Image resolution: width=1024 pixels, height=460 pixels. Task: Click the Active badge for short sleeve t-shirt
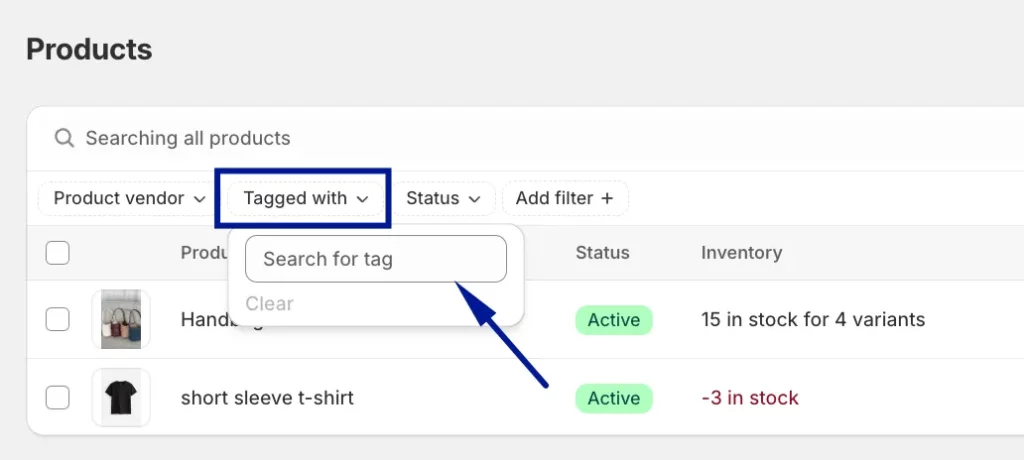click(x=613, y=398)
